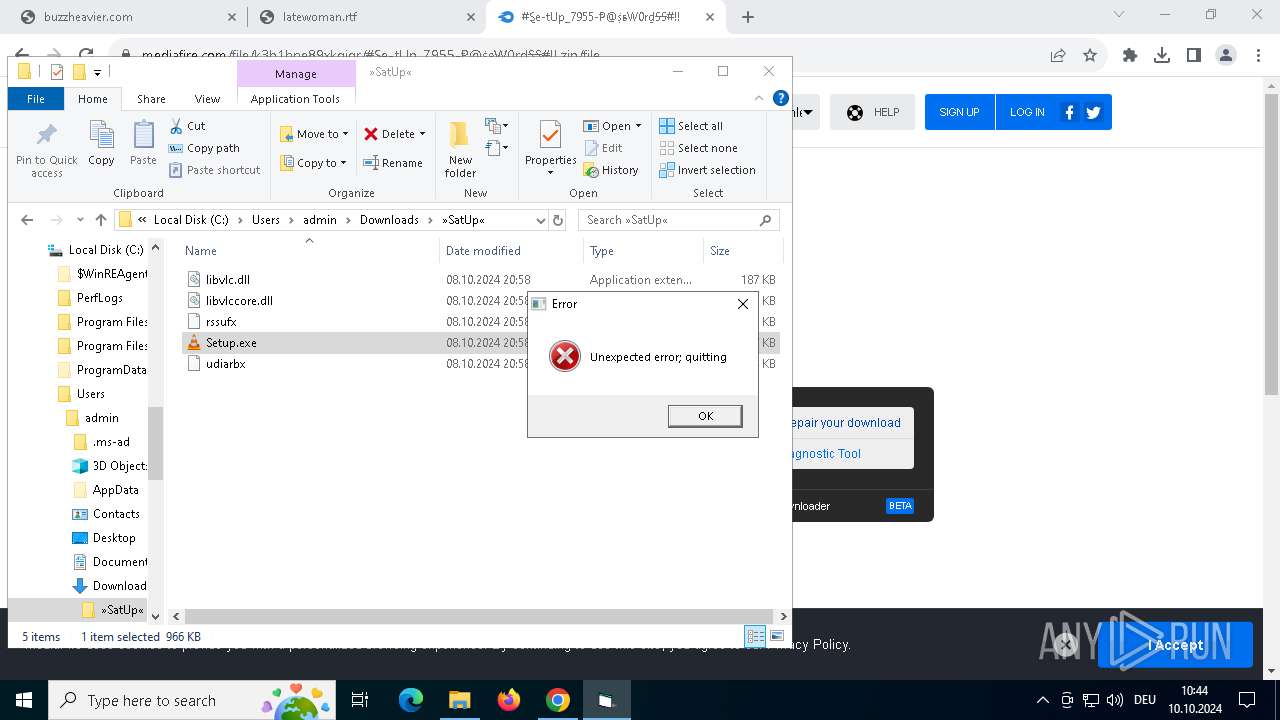Viewport: 1280px width, 720px height.
Task: Expand the Open dropdown arrow
Action: (x=638, y=126)
